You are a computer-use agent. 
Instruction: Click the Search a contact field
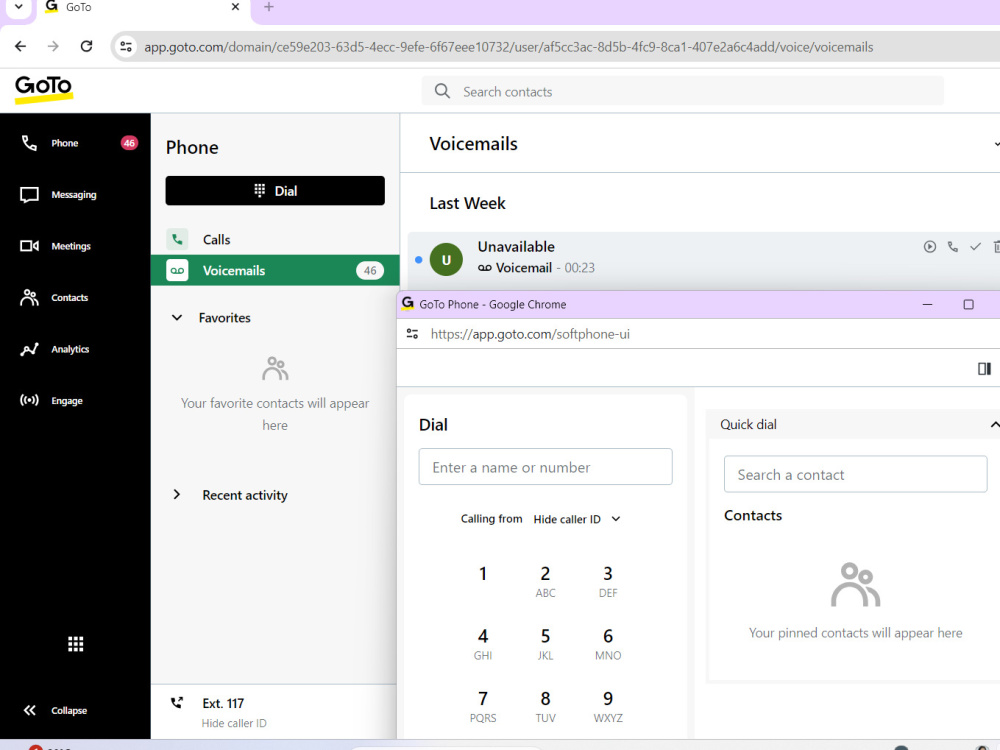(x=855, y=474)
